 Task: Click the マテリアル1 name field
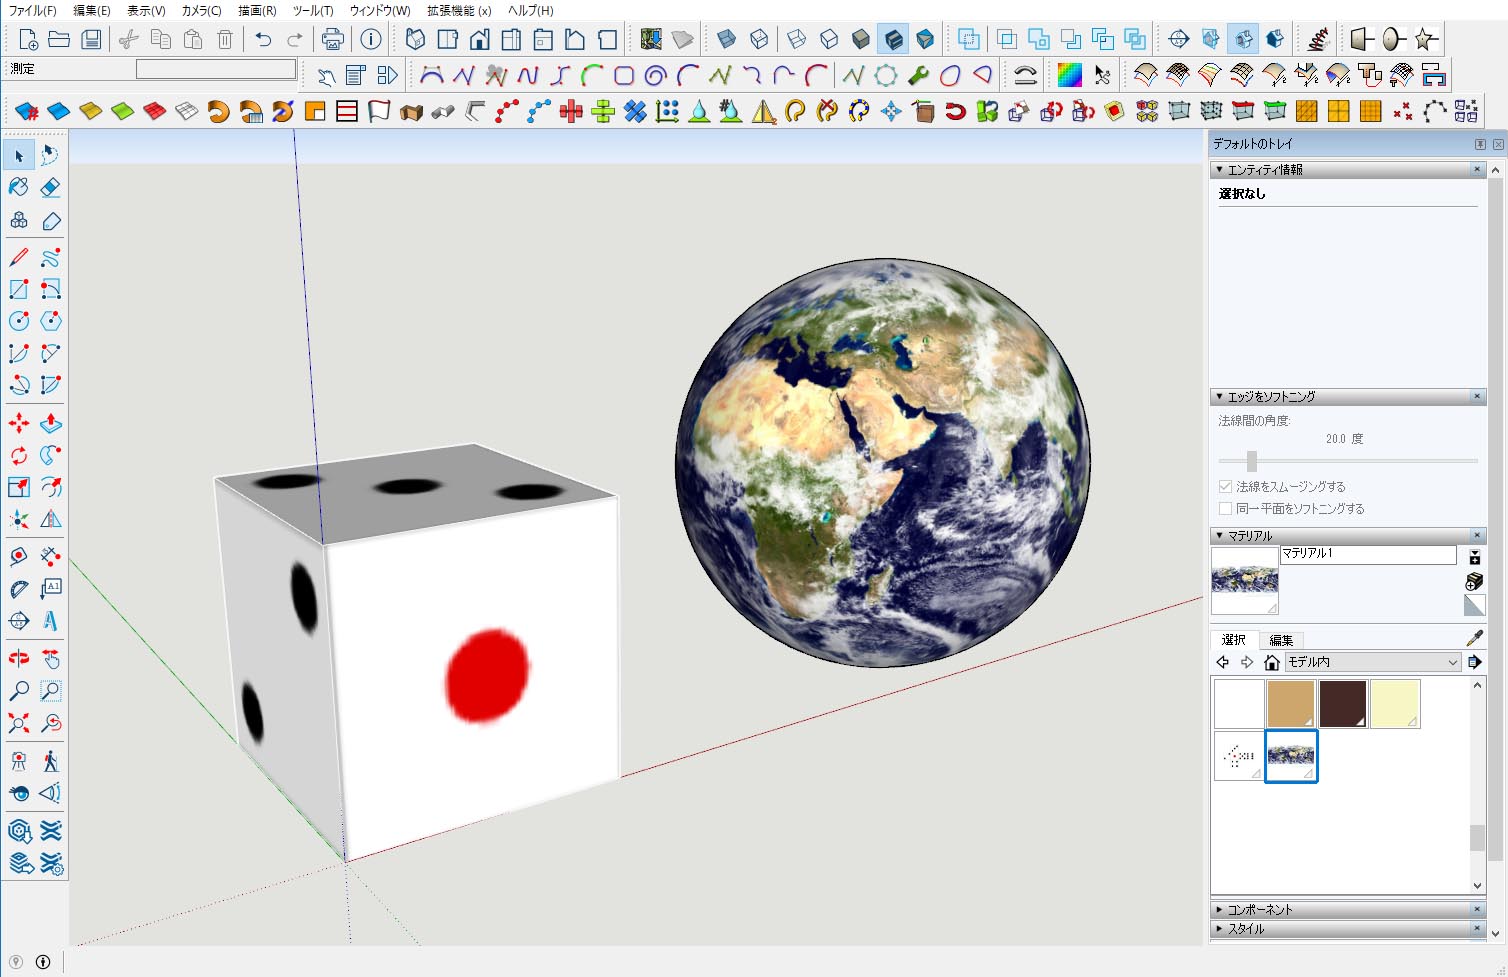tap(1368, 554)
